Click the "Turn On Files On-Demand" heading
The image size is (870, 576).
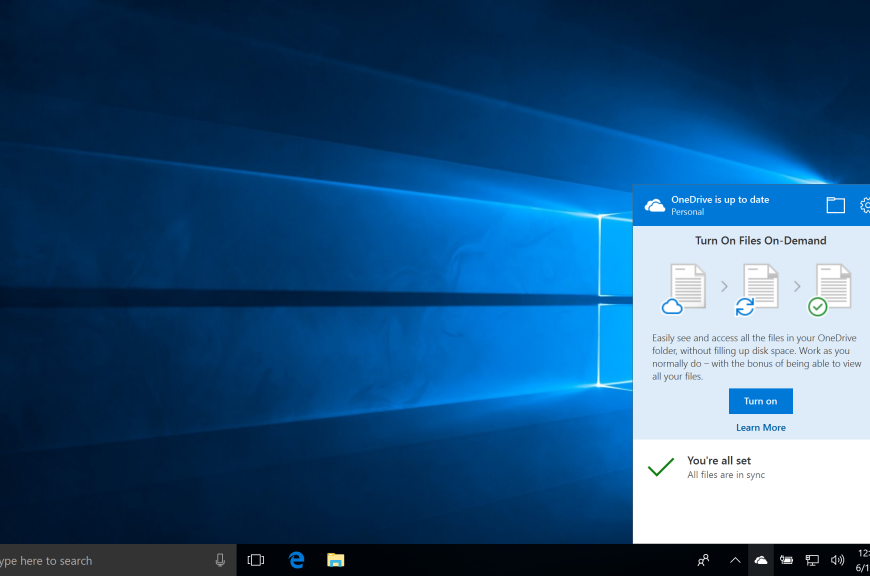pyautogui.click(x=761, y=241)
